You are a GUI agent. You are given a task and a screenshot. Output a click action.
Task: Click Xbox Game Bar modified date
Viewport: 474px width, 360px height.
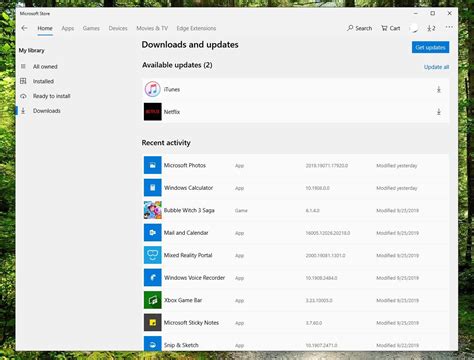[397, 300]
